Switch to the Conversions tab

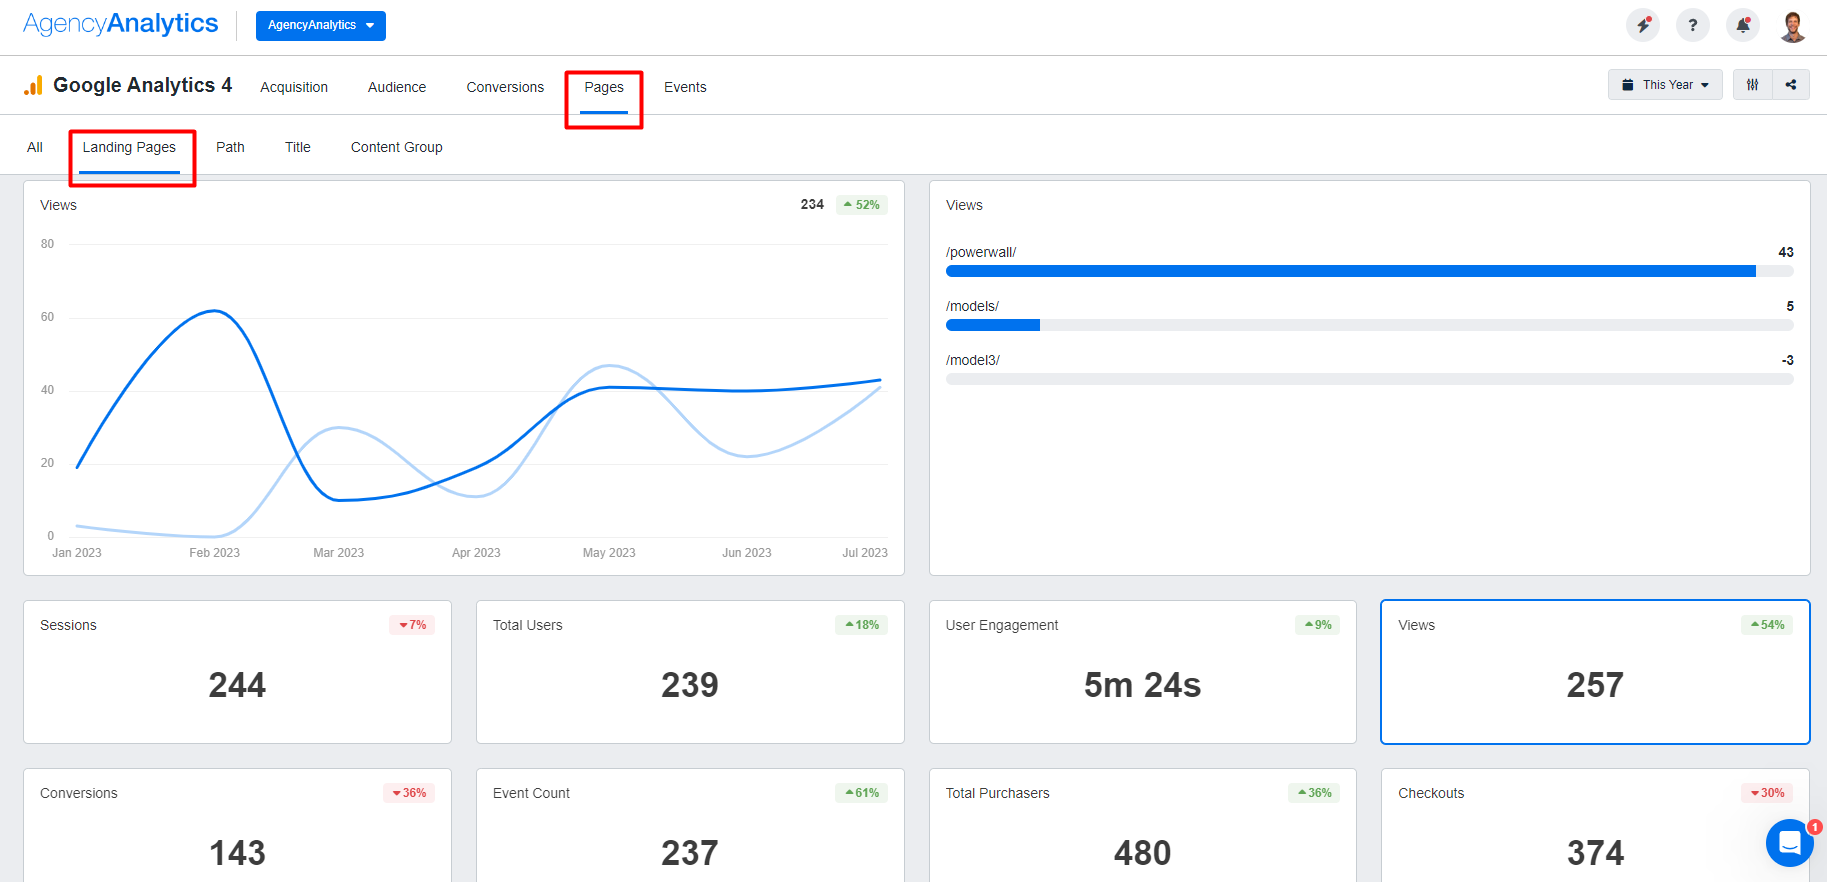click(505, 87)
